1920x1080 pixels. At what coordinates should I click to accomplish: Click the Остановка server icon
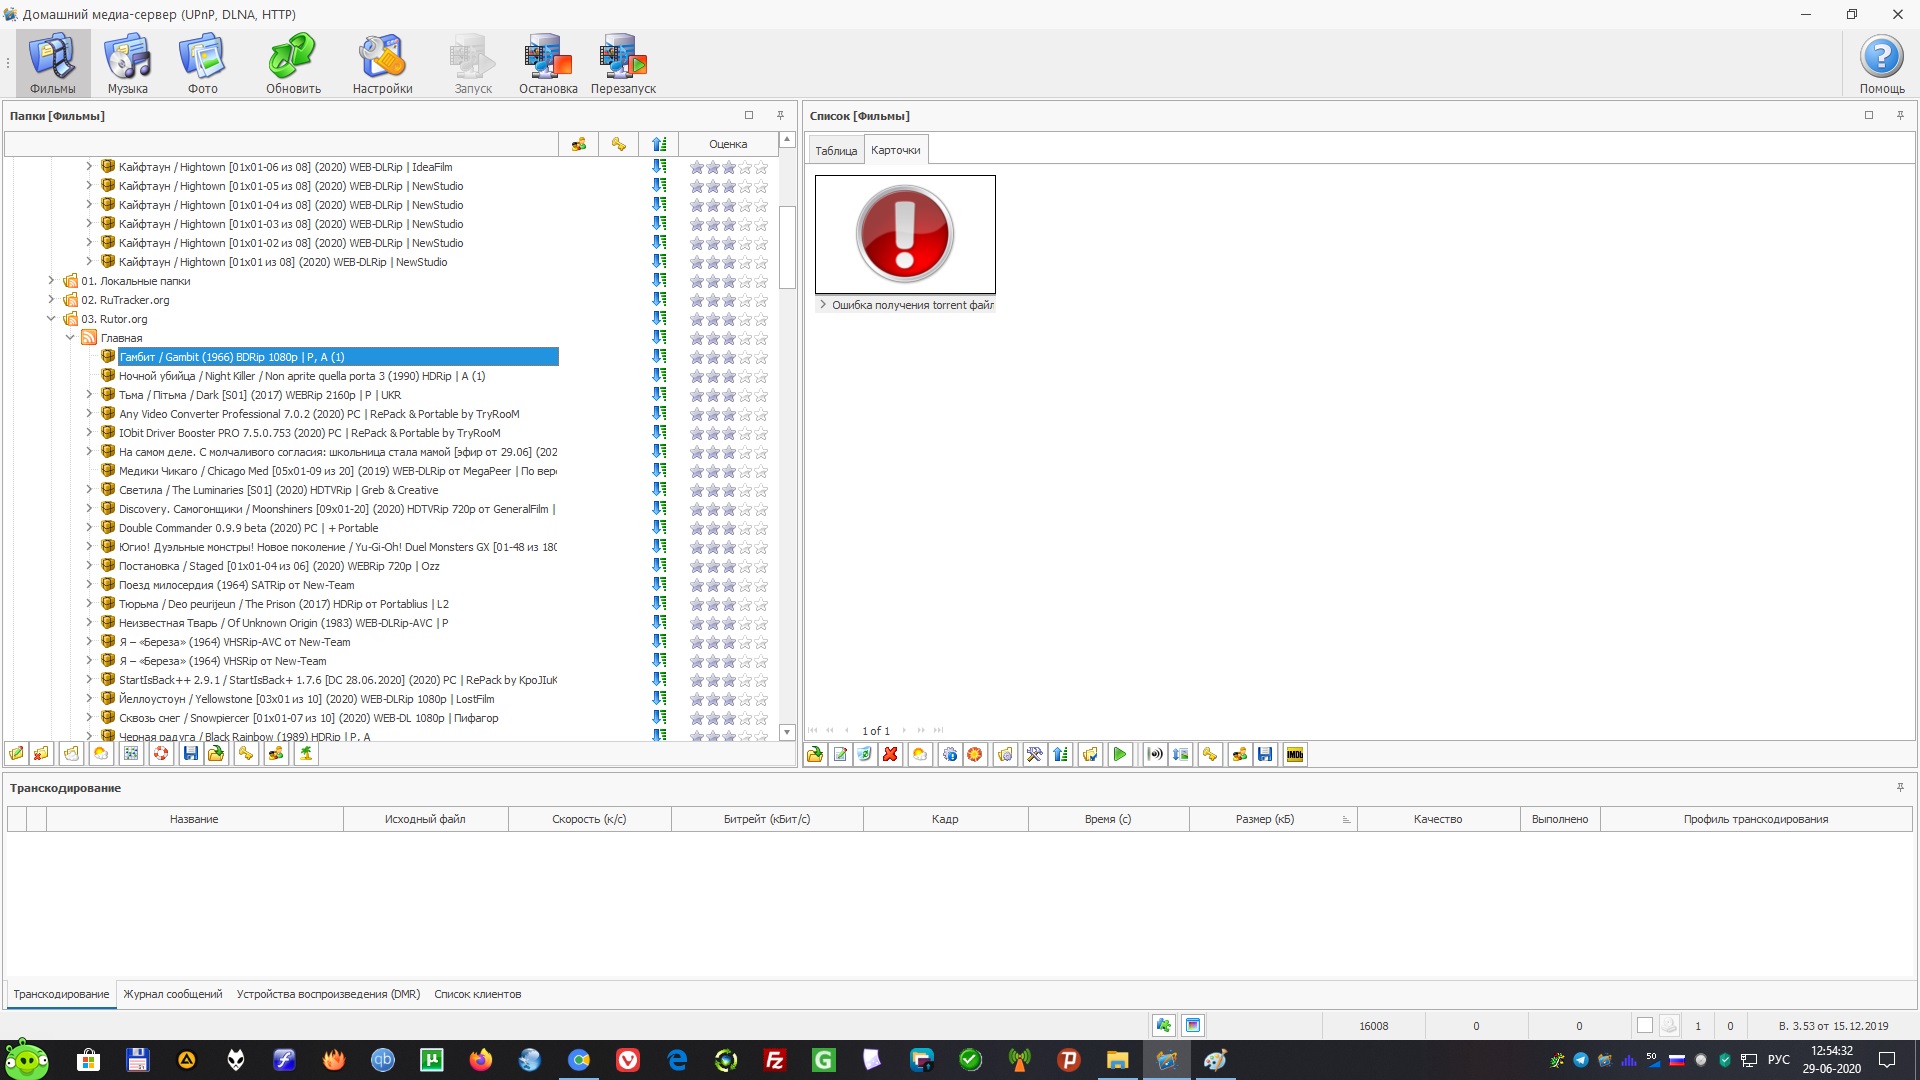(x=548, y=64)
